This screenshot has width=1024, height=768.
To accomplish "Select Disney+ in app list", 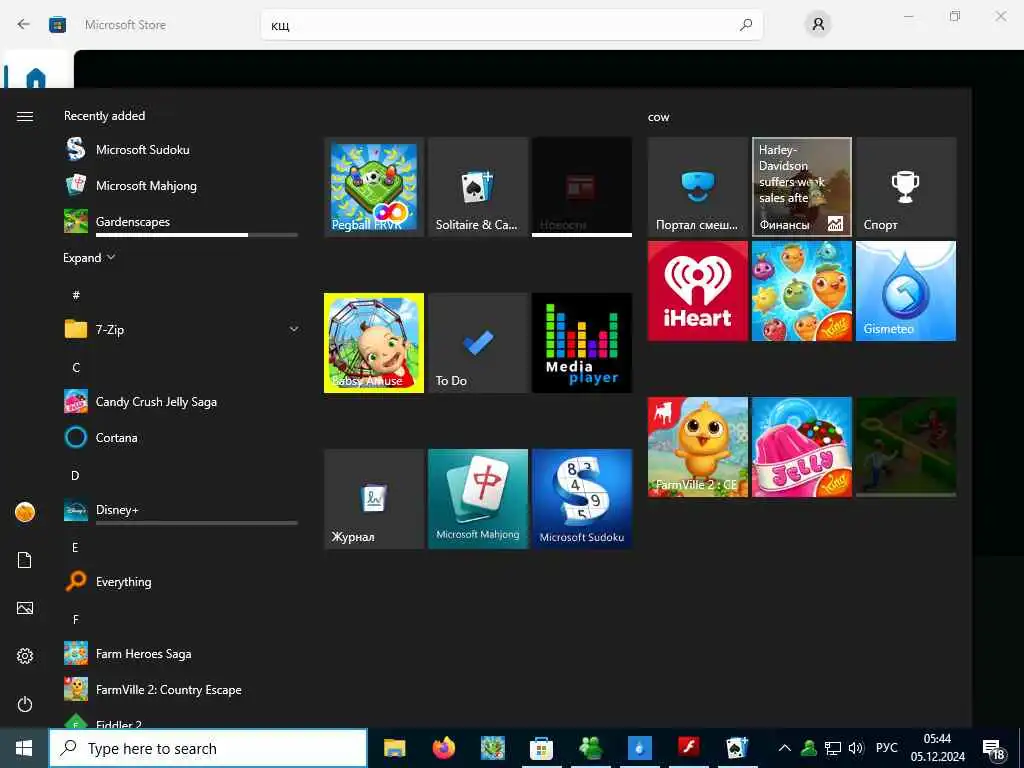I will click(182, 510).
